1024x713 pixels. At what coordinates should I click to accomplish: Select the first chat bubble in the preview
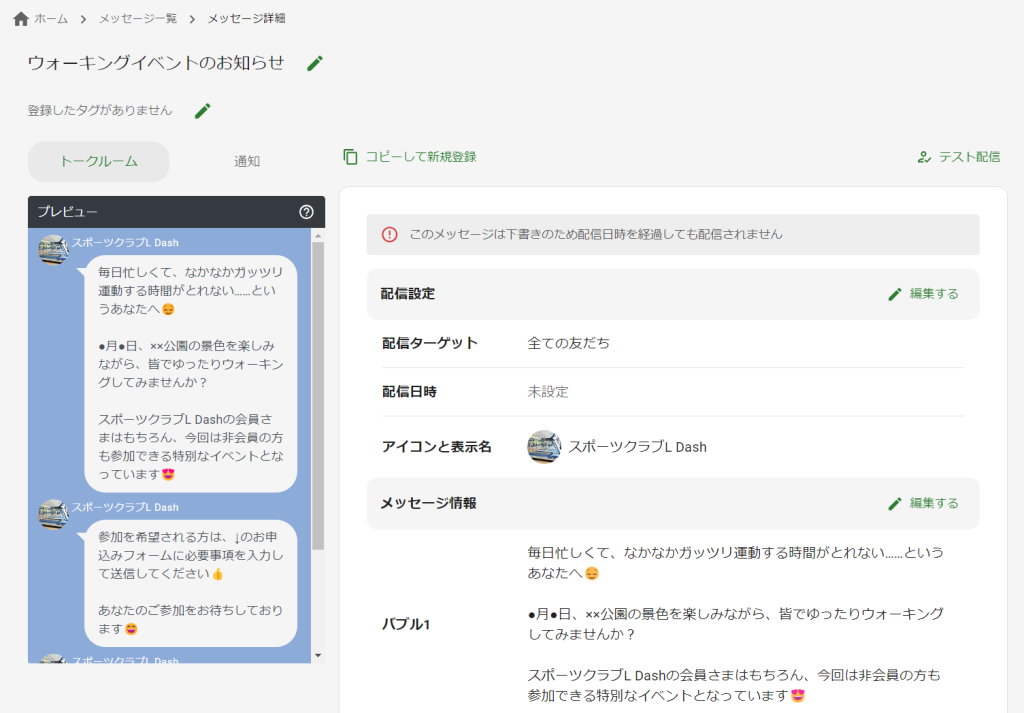[x=190, y=370]
